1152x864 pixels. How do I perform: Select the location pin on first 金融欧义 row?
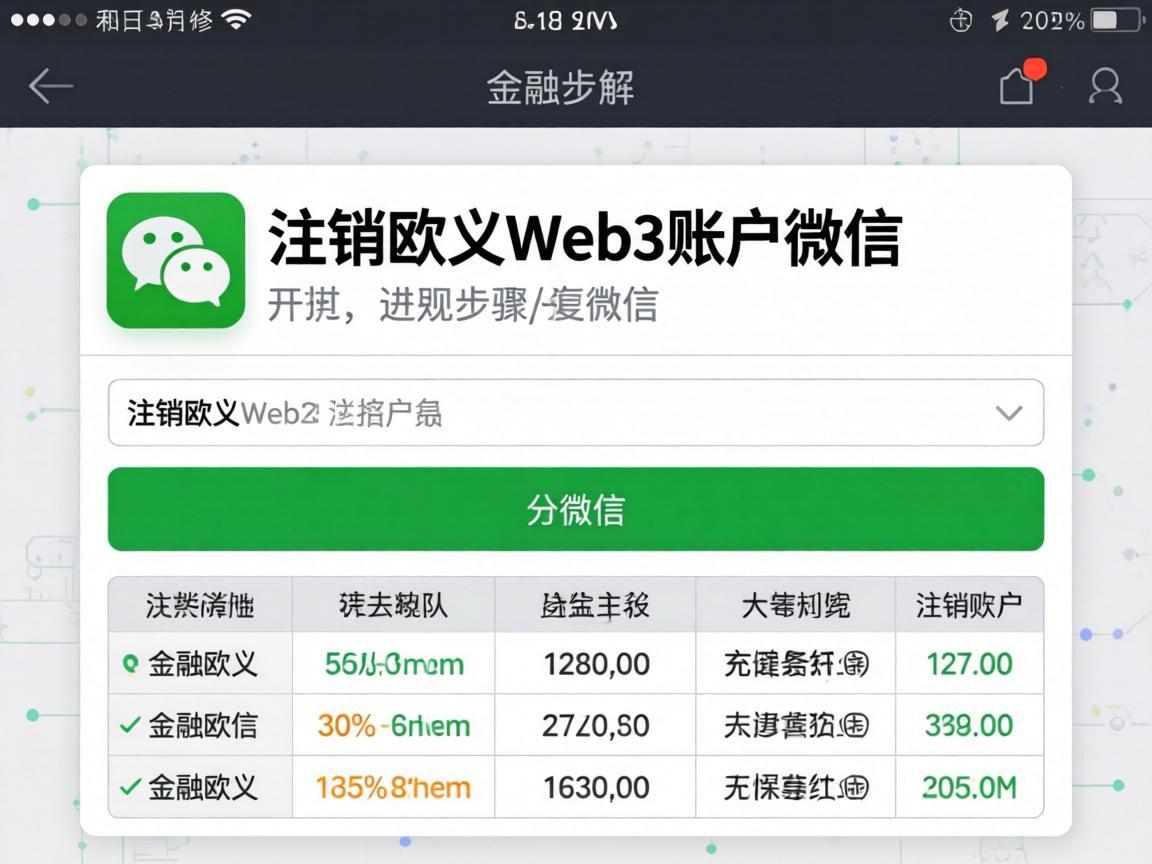(130, 664)
